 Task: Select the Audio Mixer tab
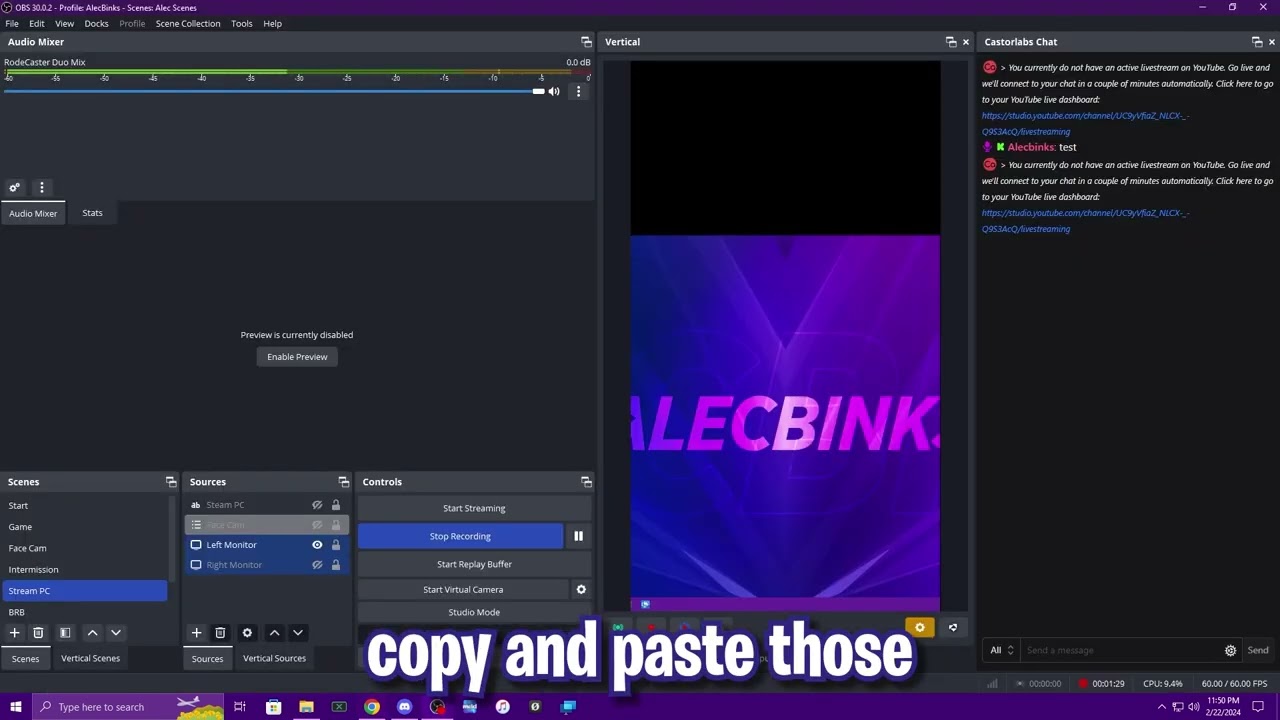pos(33,213)
